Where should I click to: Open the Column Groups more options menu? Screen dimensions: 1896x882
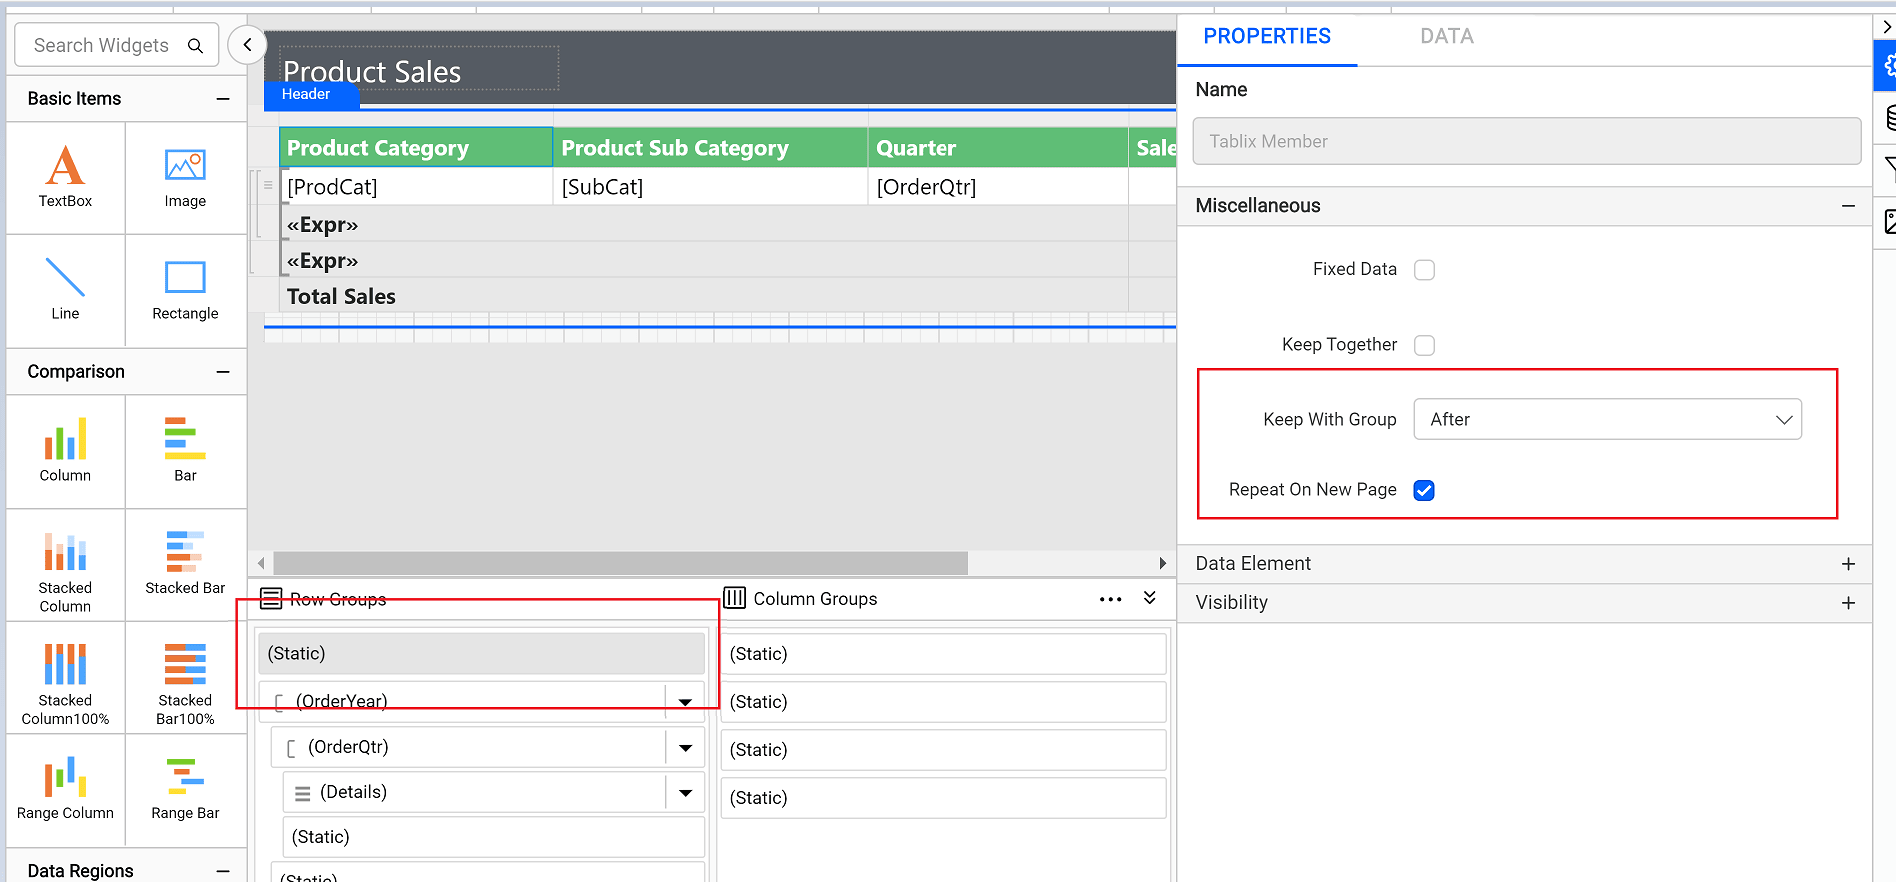(1110, 599)
